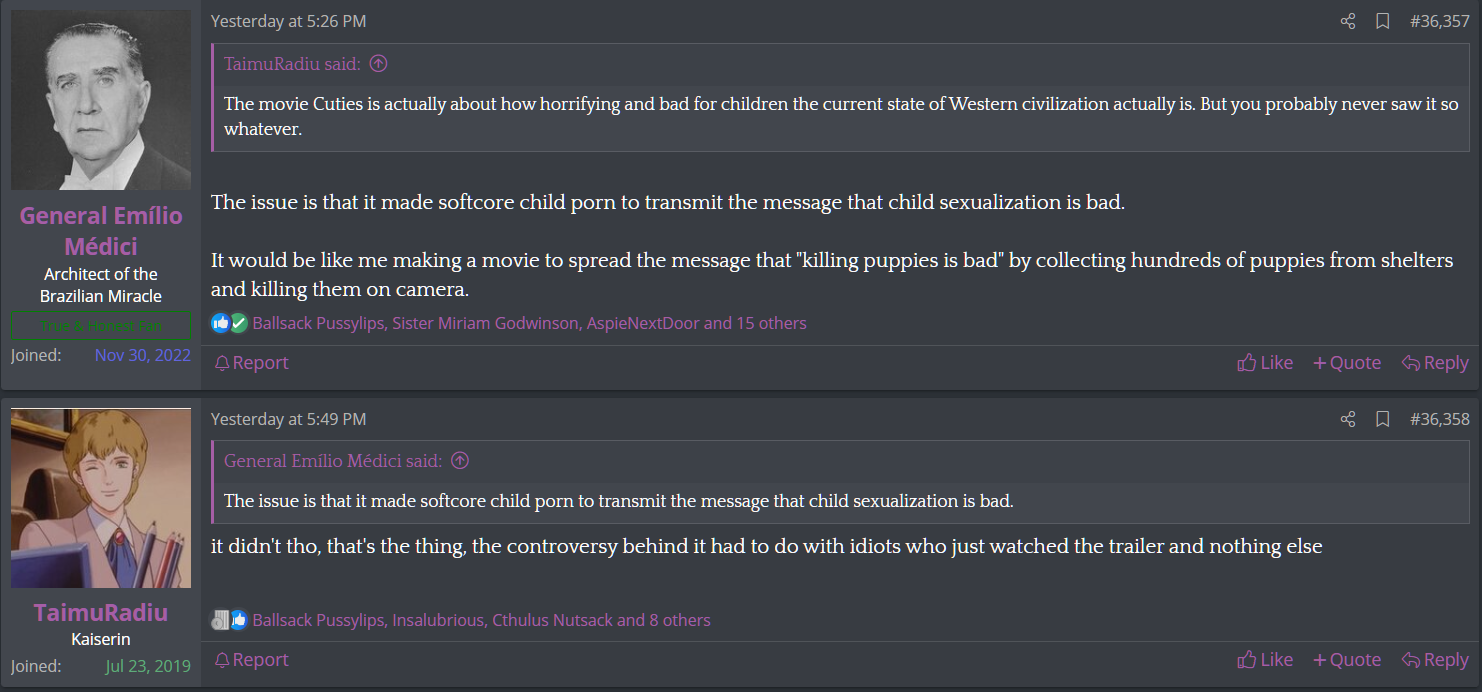This screenshot has width=1482, height=692.
Task: Expand TaimuRadiu quote via arrow icon
Action: click(378, 64)
